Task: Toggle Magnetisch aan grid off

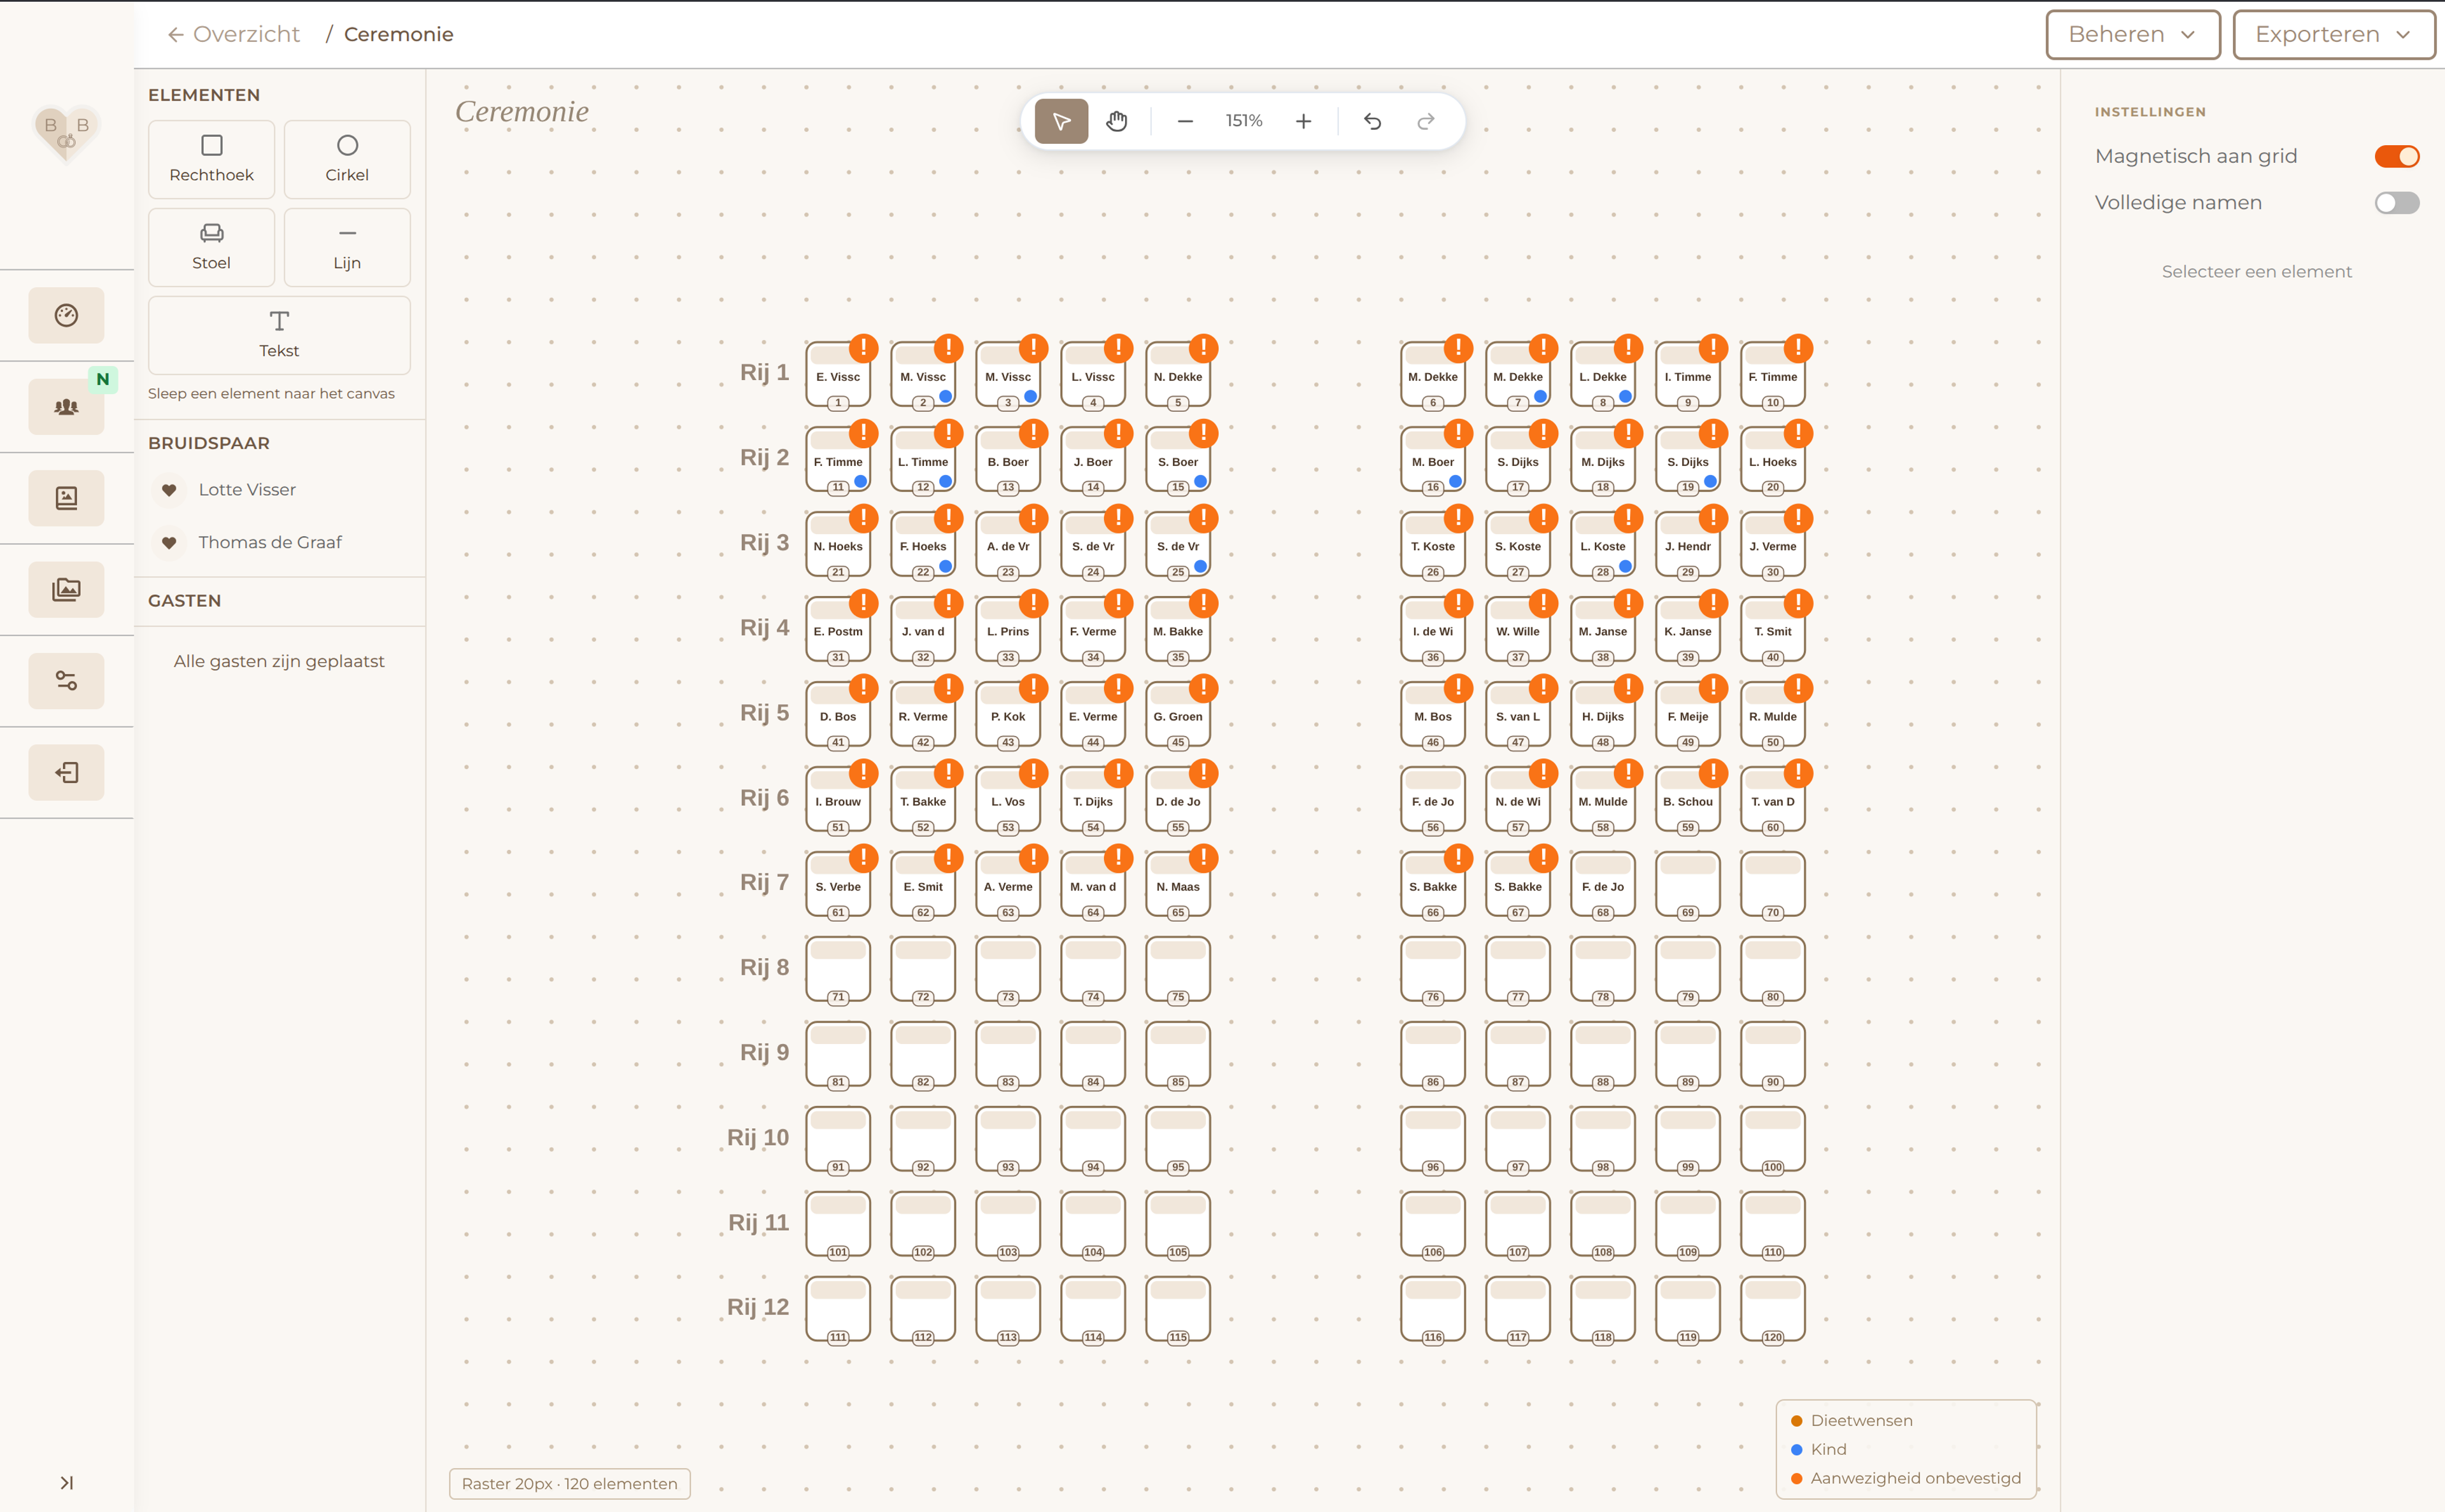Action: [x=2397, y=156]
